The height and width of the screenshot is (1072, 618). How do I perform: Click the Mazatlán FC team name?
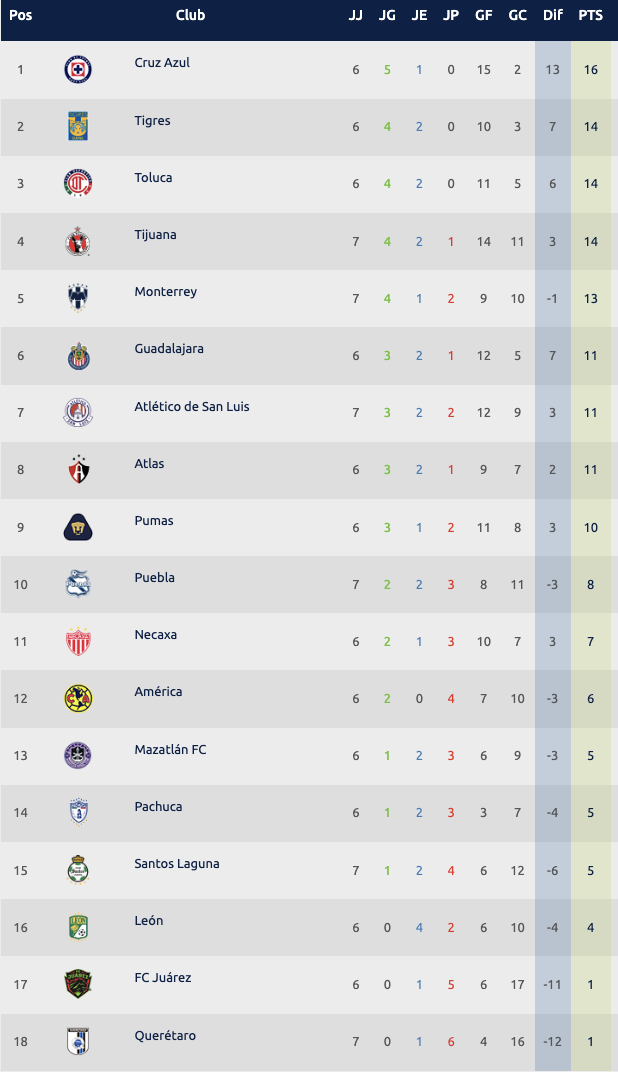[171, 750]
